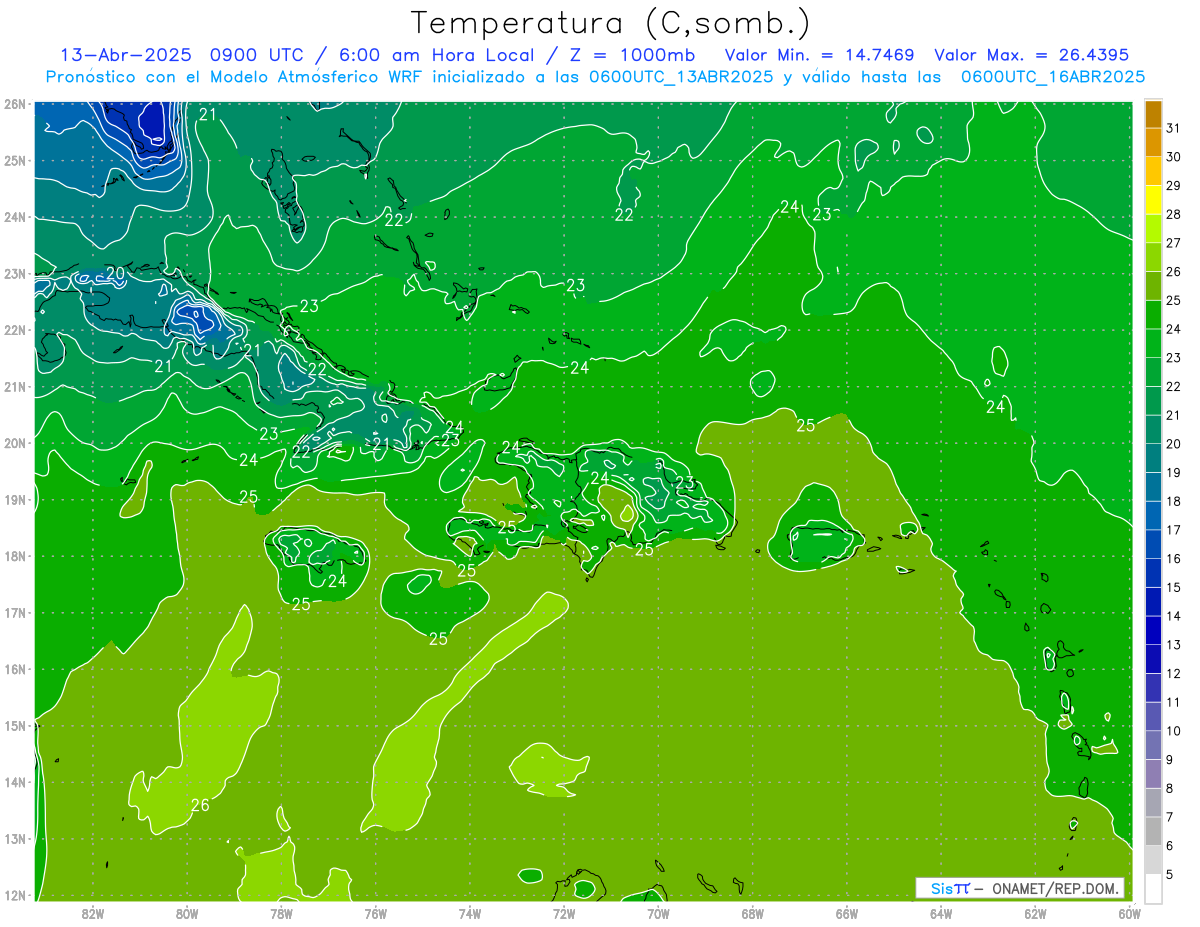Click the '24N' latitude axis label
The width and height of the screenshot is (1200, 927).
coord(15,217)
